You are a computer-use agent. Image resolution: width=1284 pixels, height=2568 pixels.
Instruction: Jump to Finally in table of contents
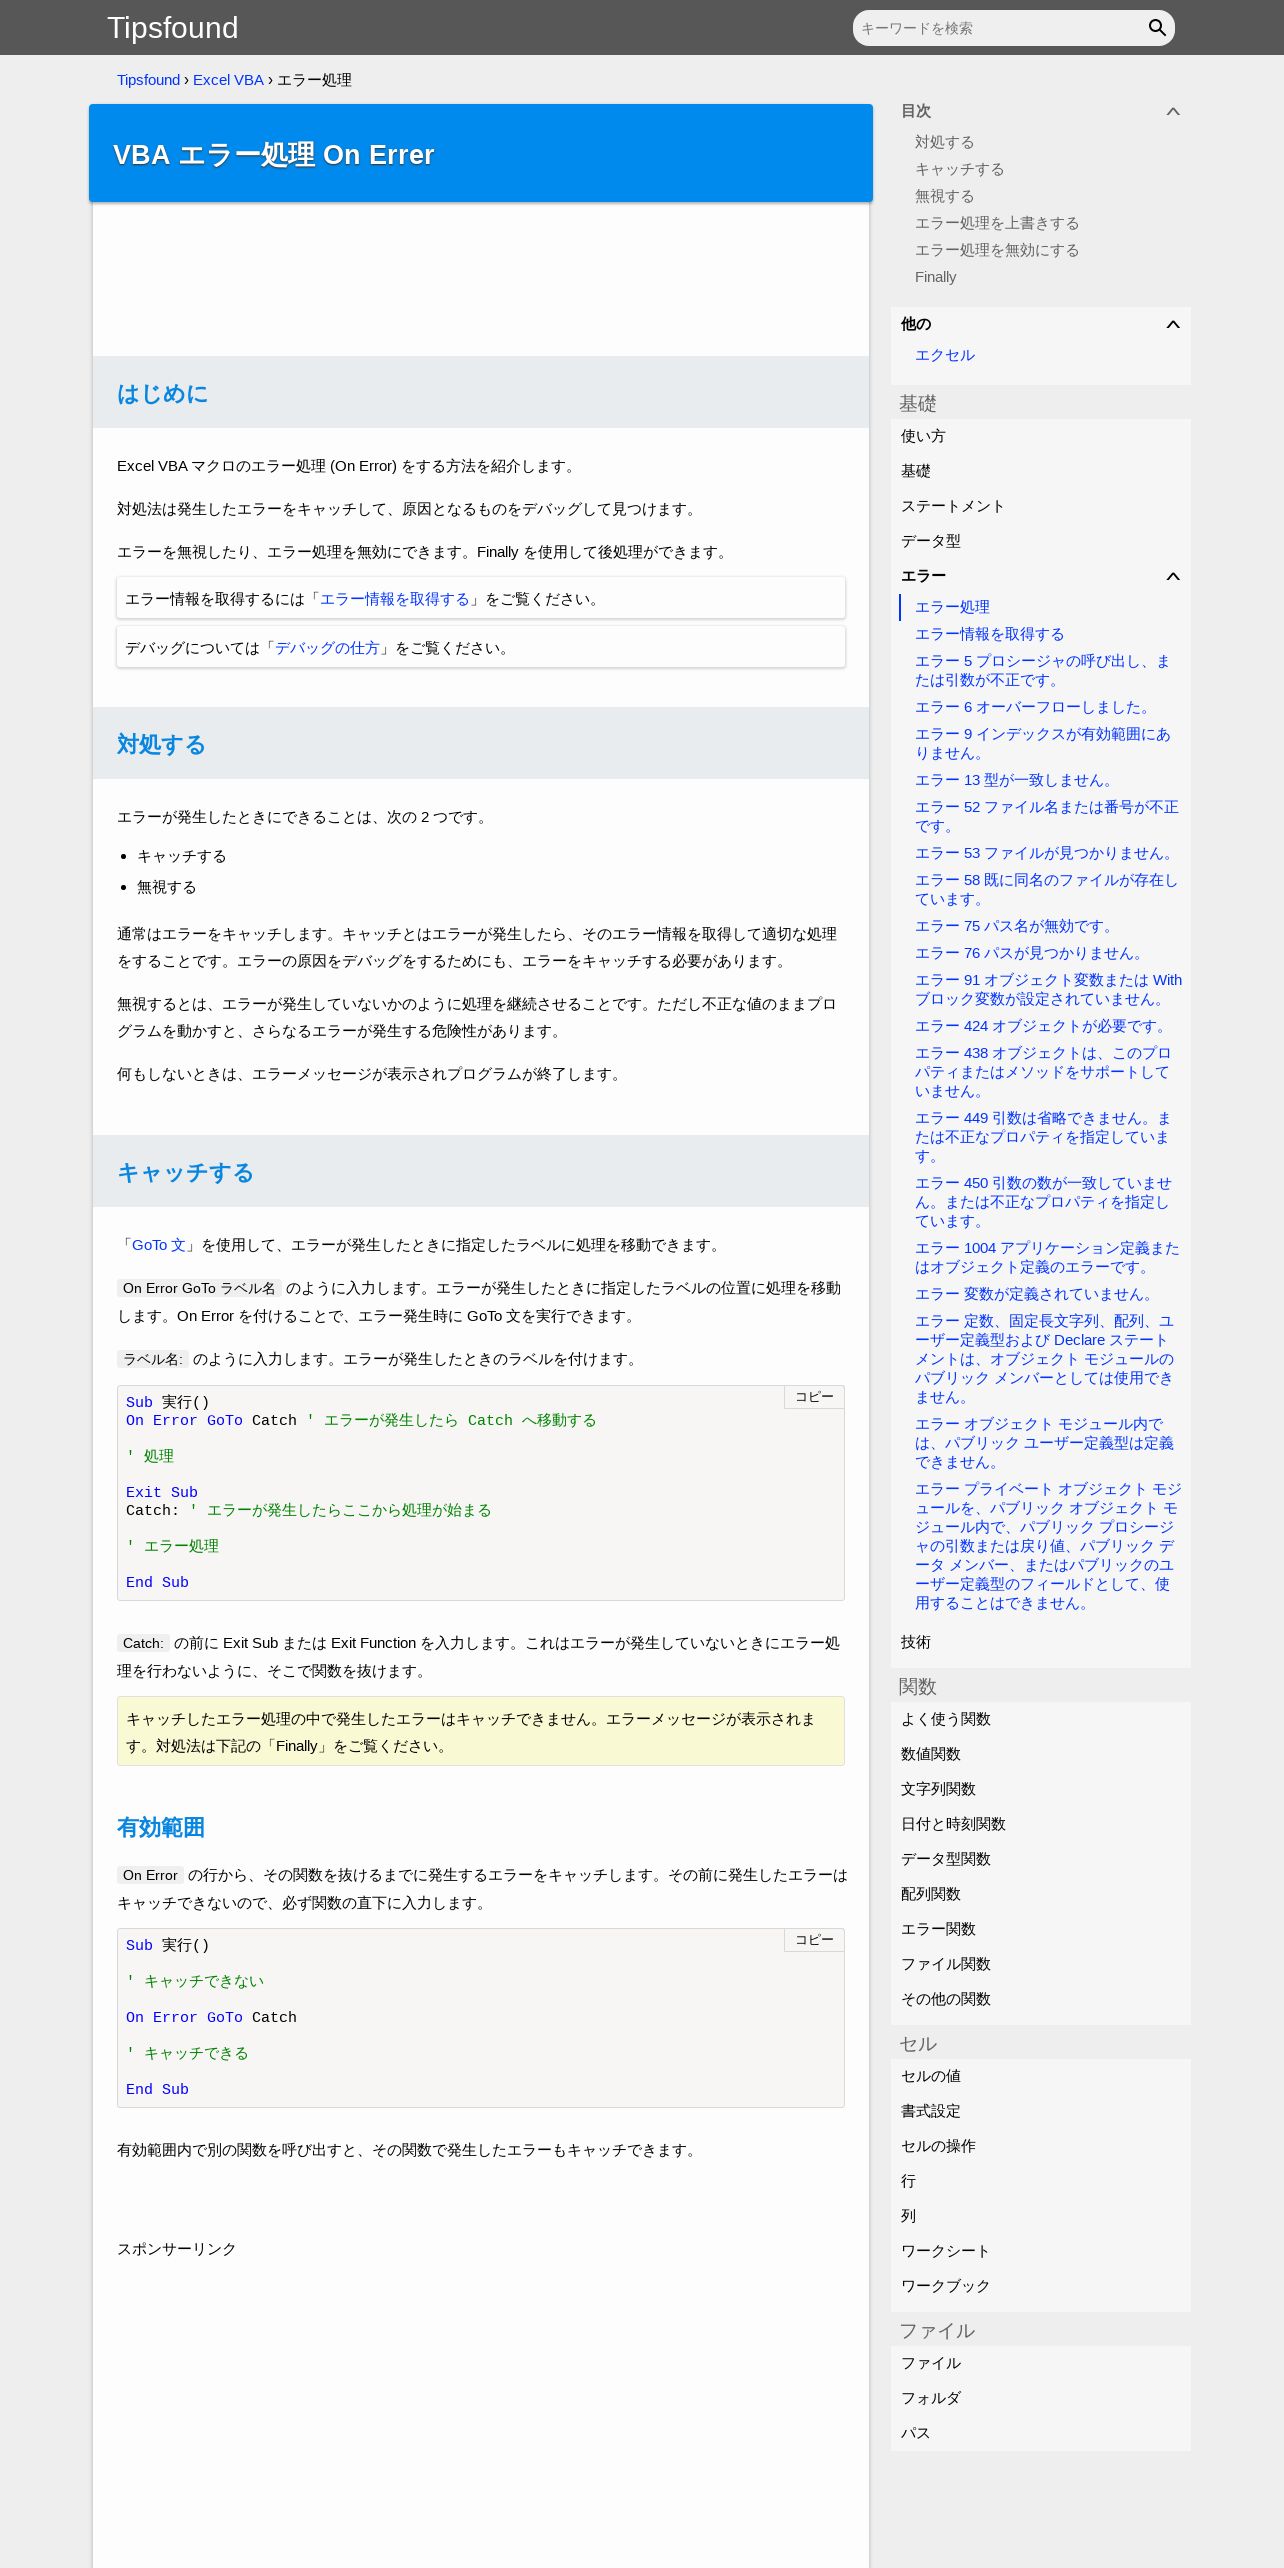935,277
